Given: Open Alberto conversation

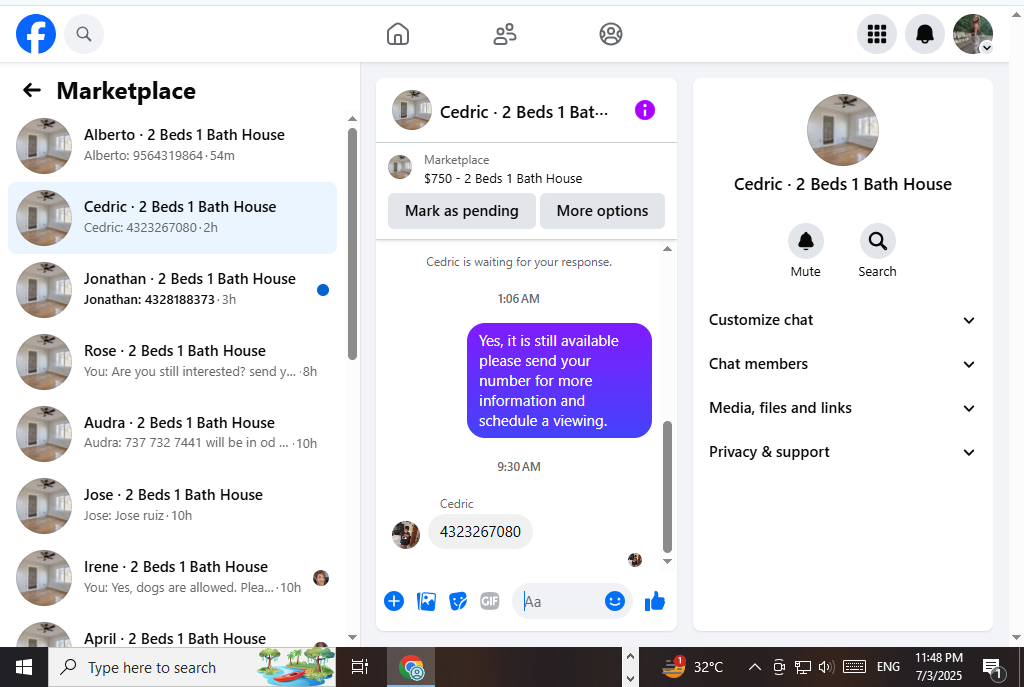Looking at the screenshot, I should (172, 146).
